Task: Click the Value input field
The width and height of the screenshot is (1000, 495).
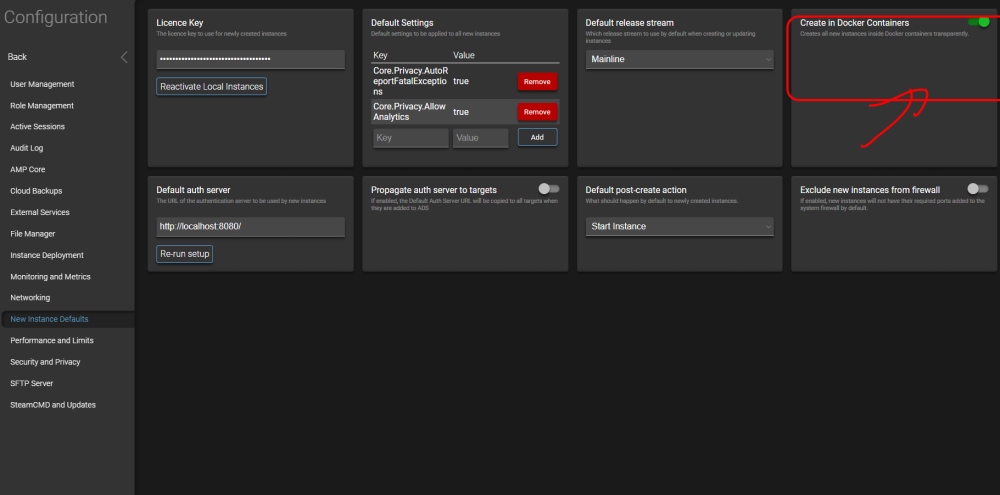Action: (480, 138)
